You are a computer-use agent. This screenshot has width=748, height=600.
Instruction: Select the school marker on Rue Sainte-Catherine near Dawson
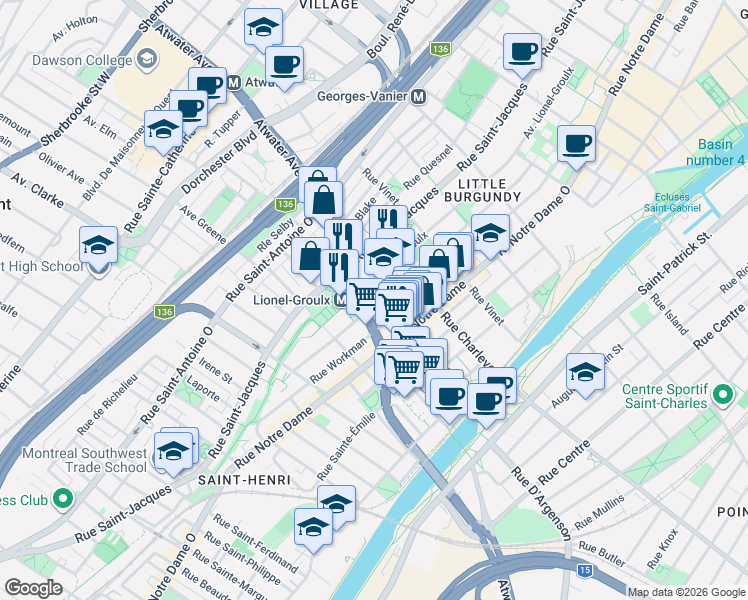[164, 129]
